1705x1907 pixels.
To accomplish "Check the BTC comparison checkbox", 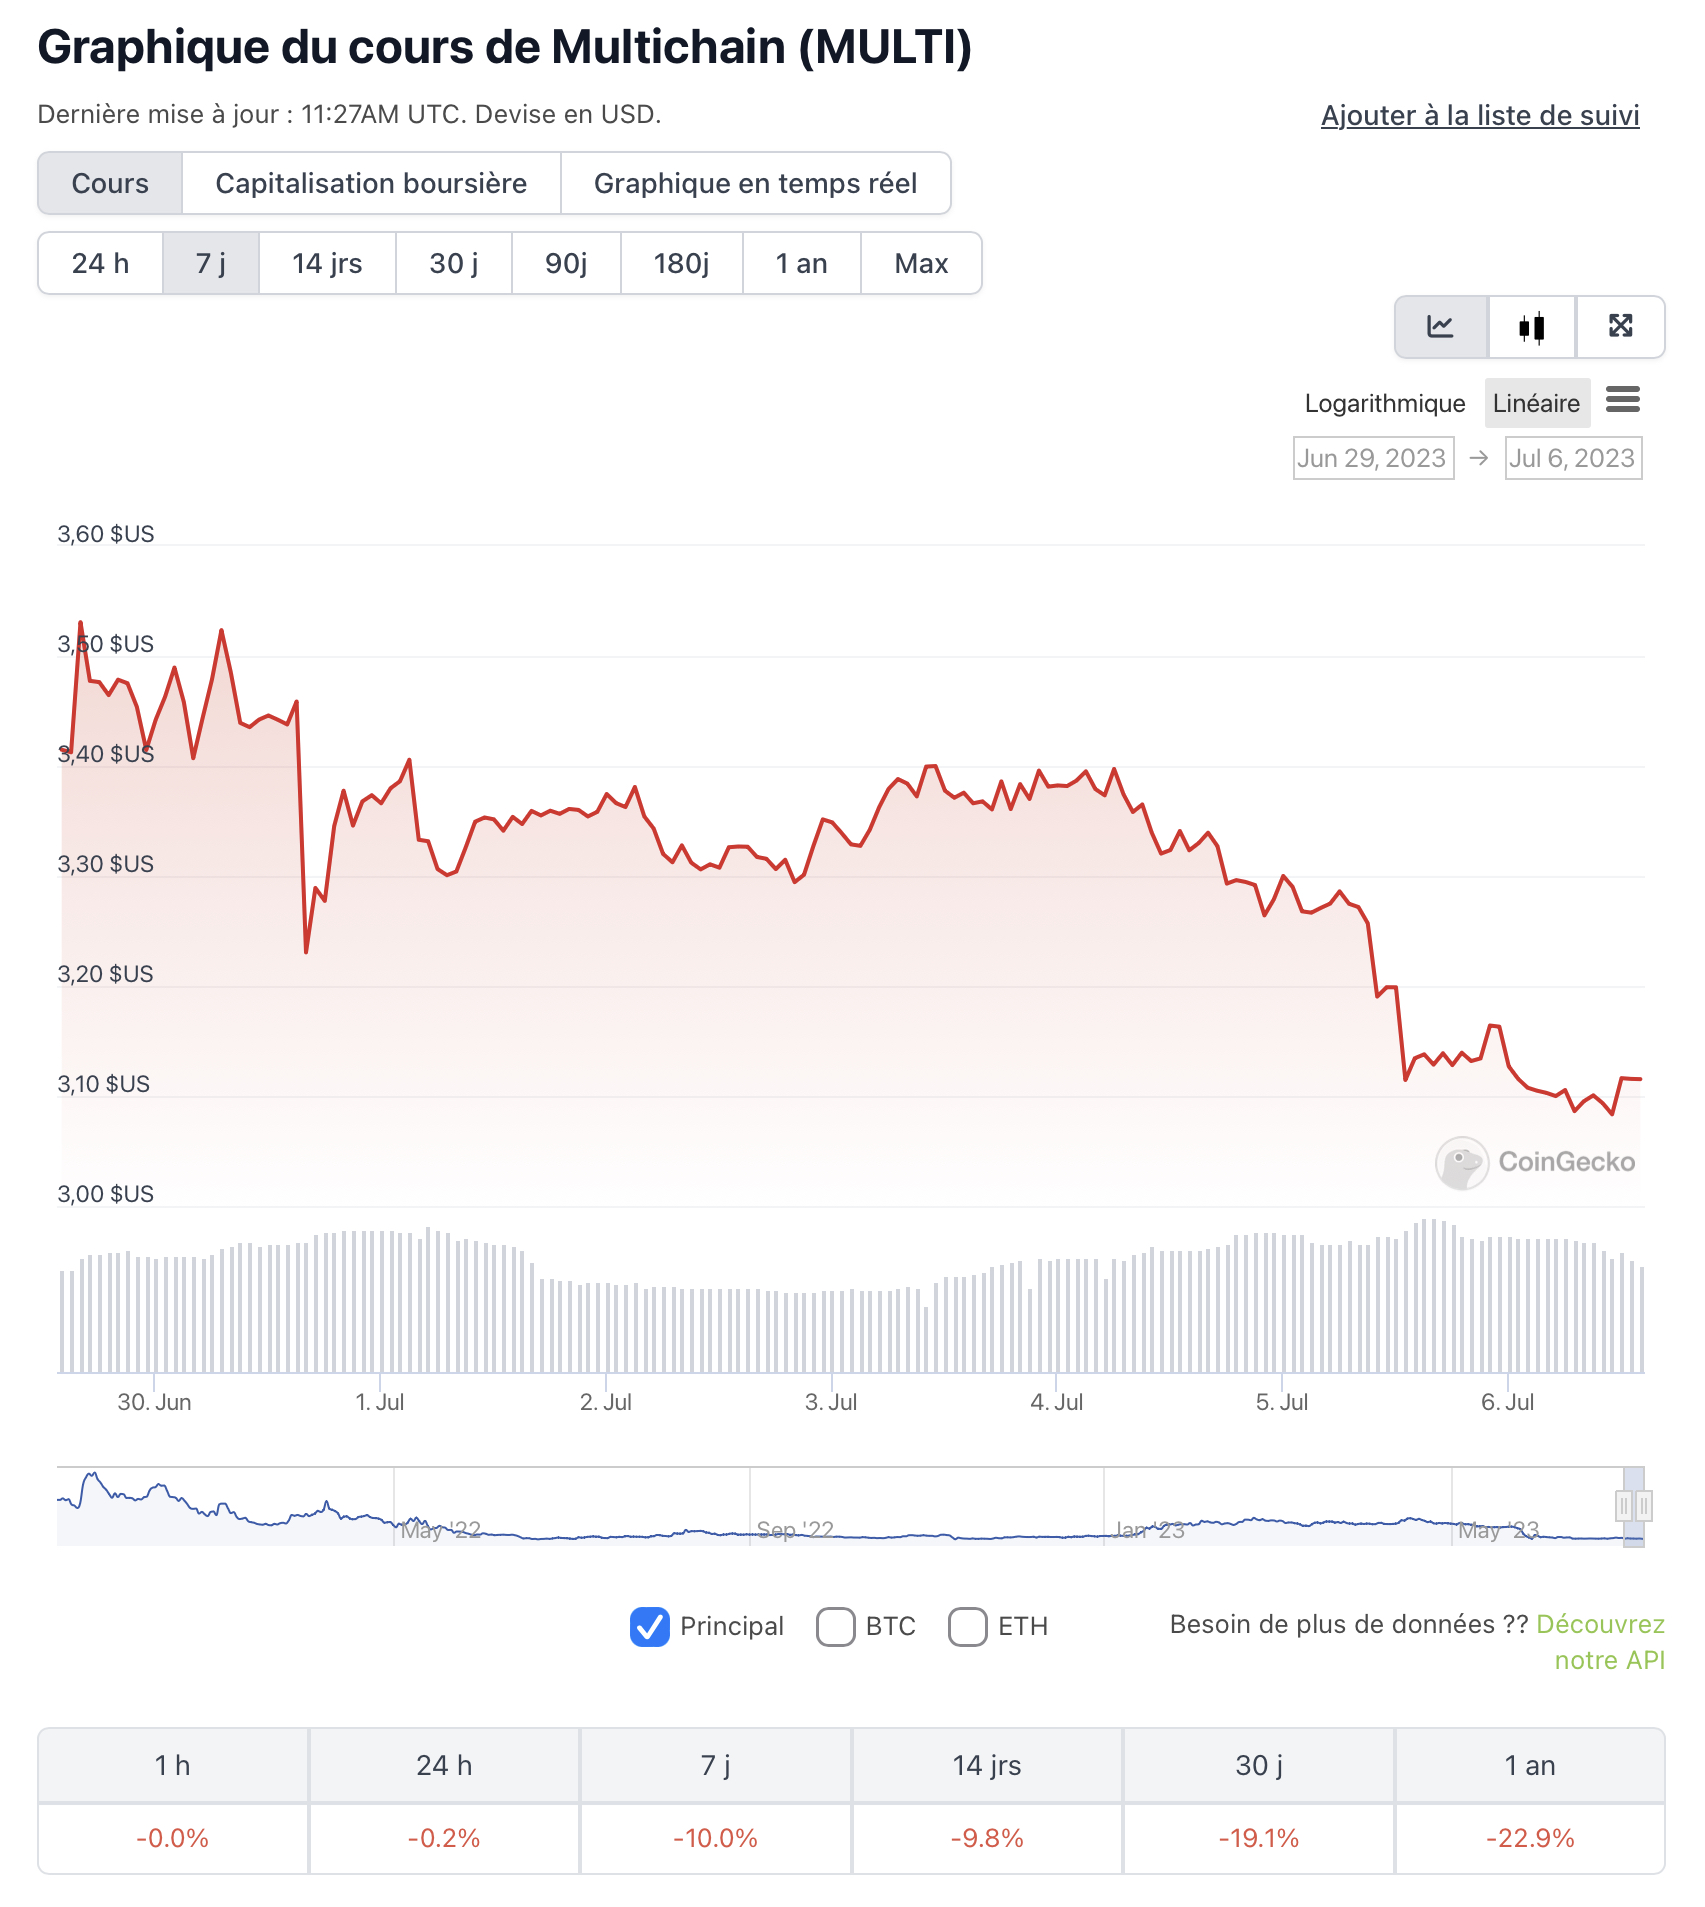I will (836, 1626).
